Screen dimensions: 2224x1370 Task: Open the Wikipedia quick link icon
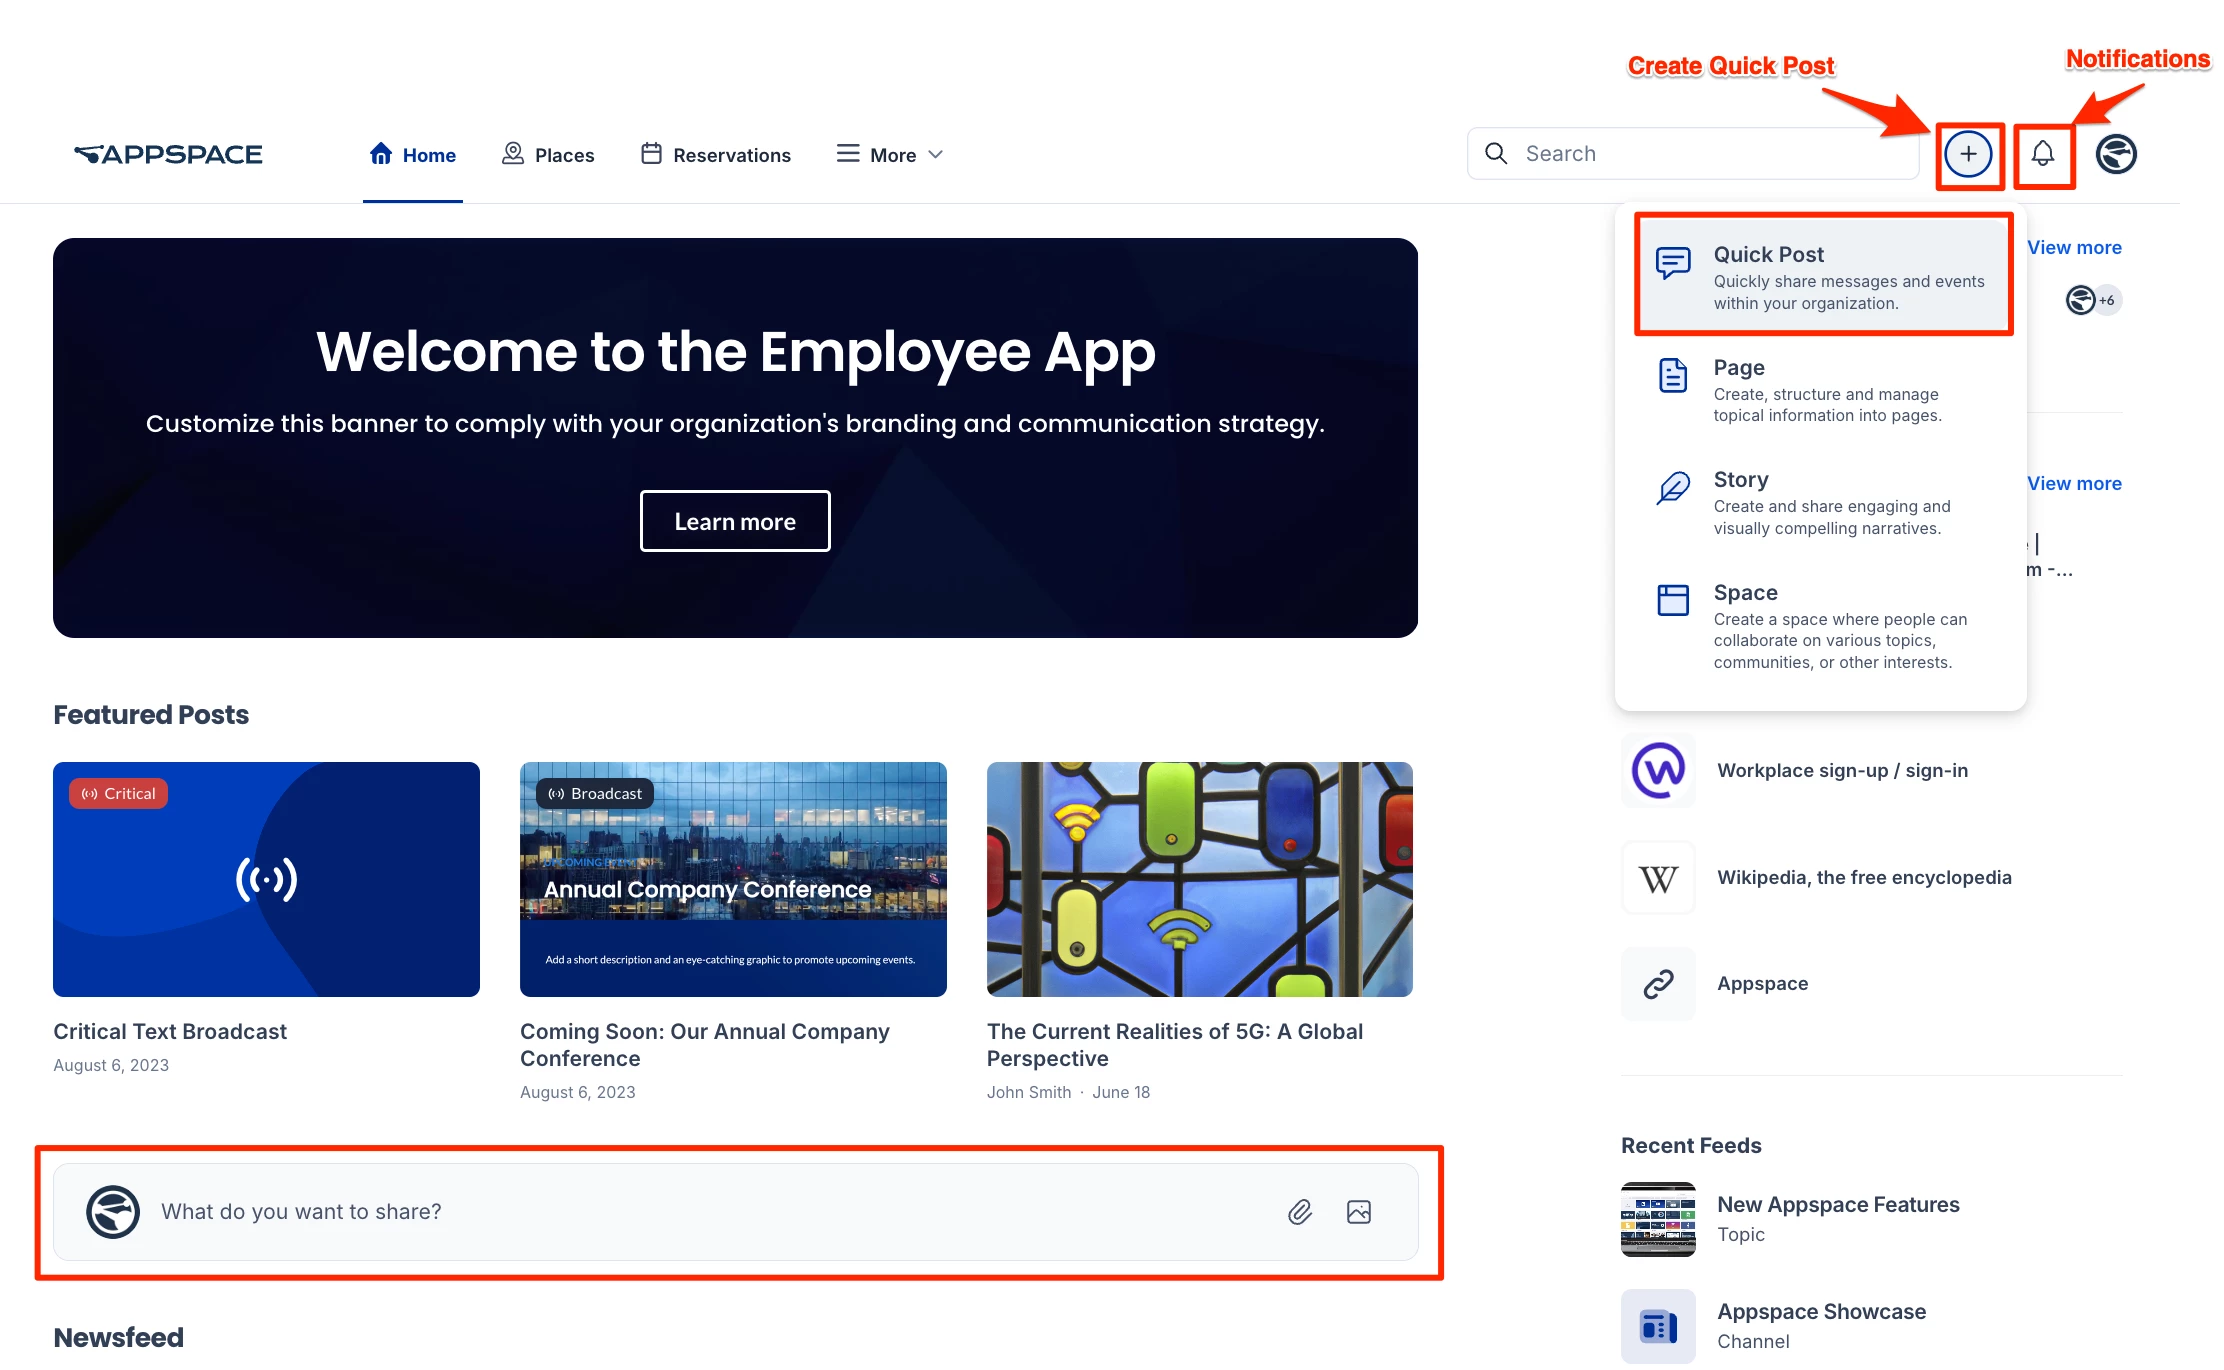[x=1658, y=878]
